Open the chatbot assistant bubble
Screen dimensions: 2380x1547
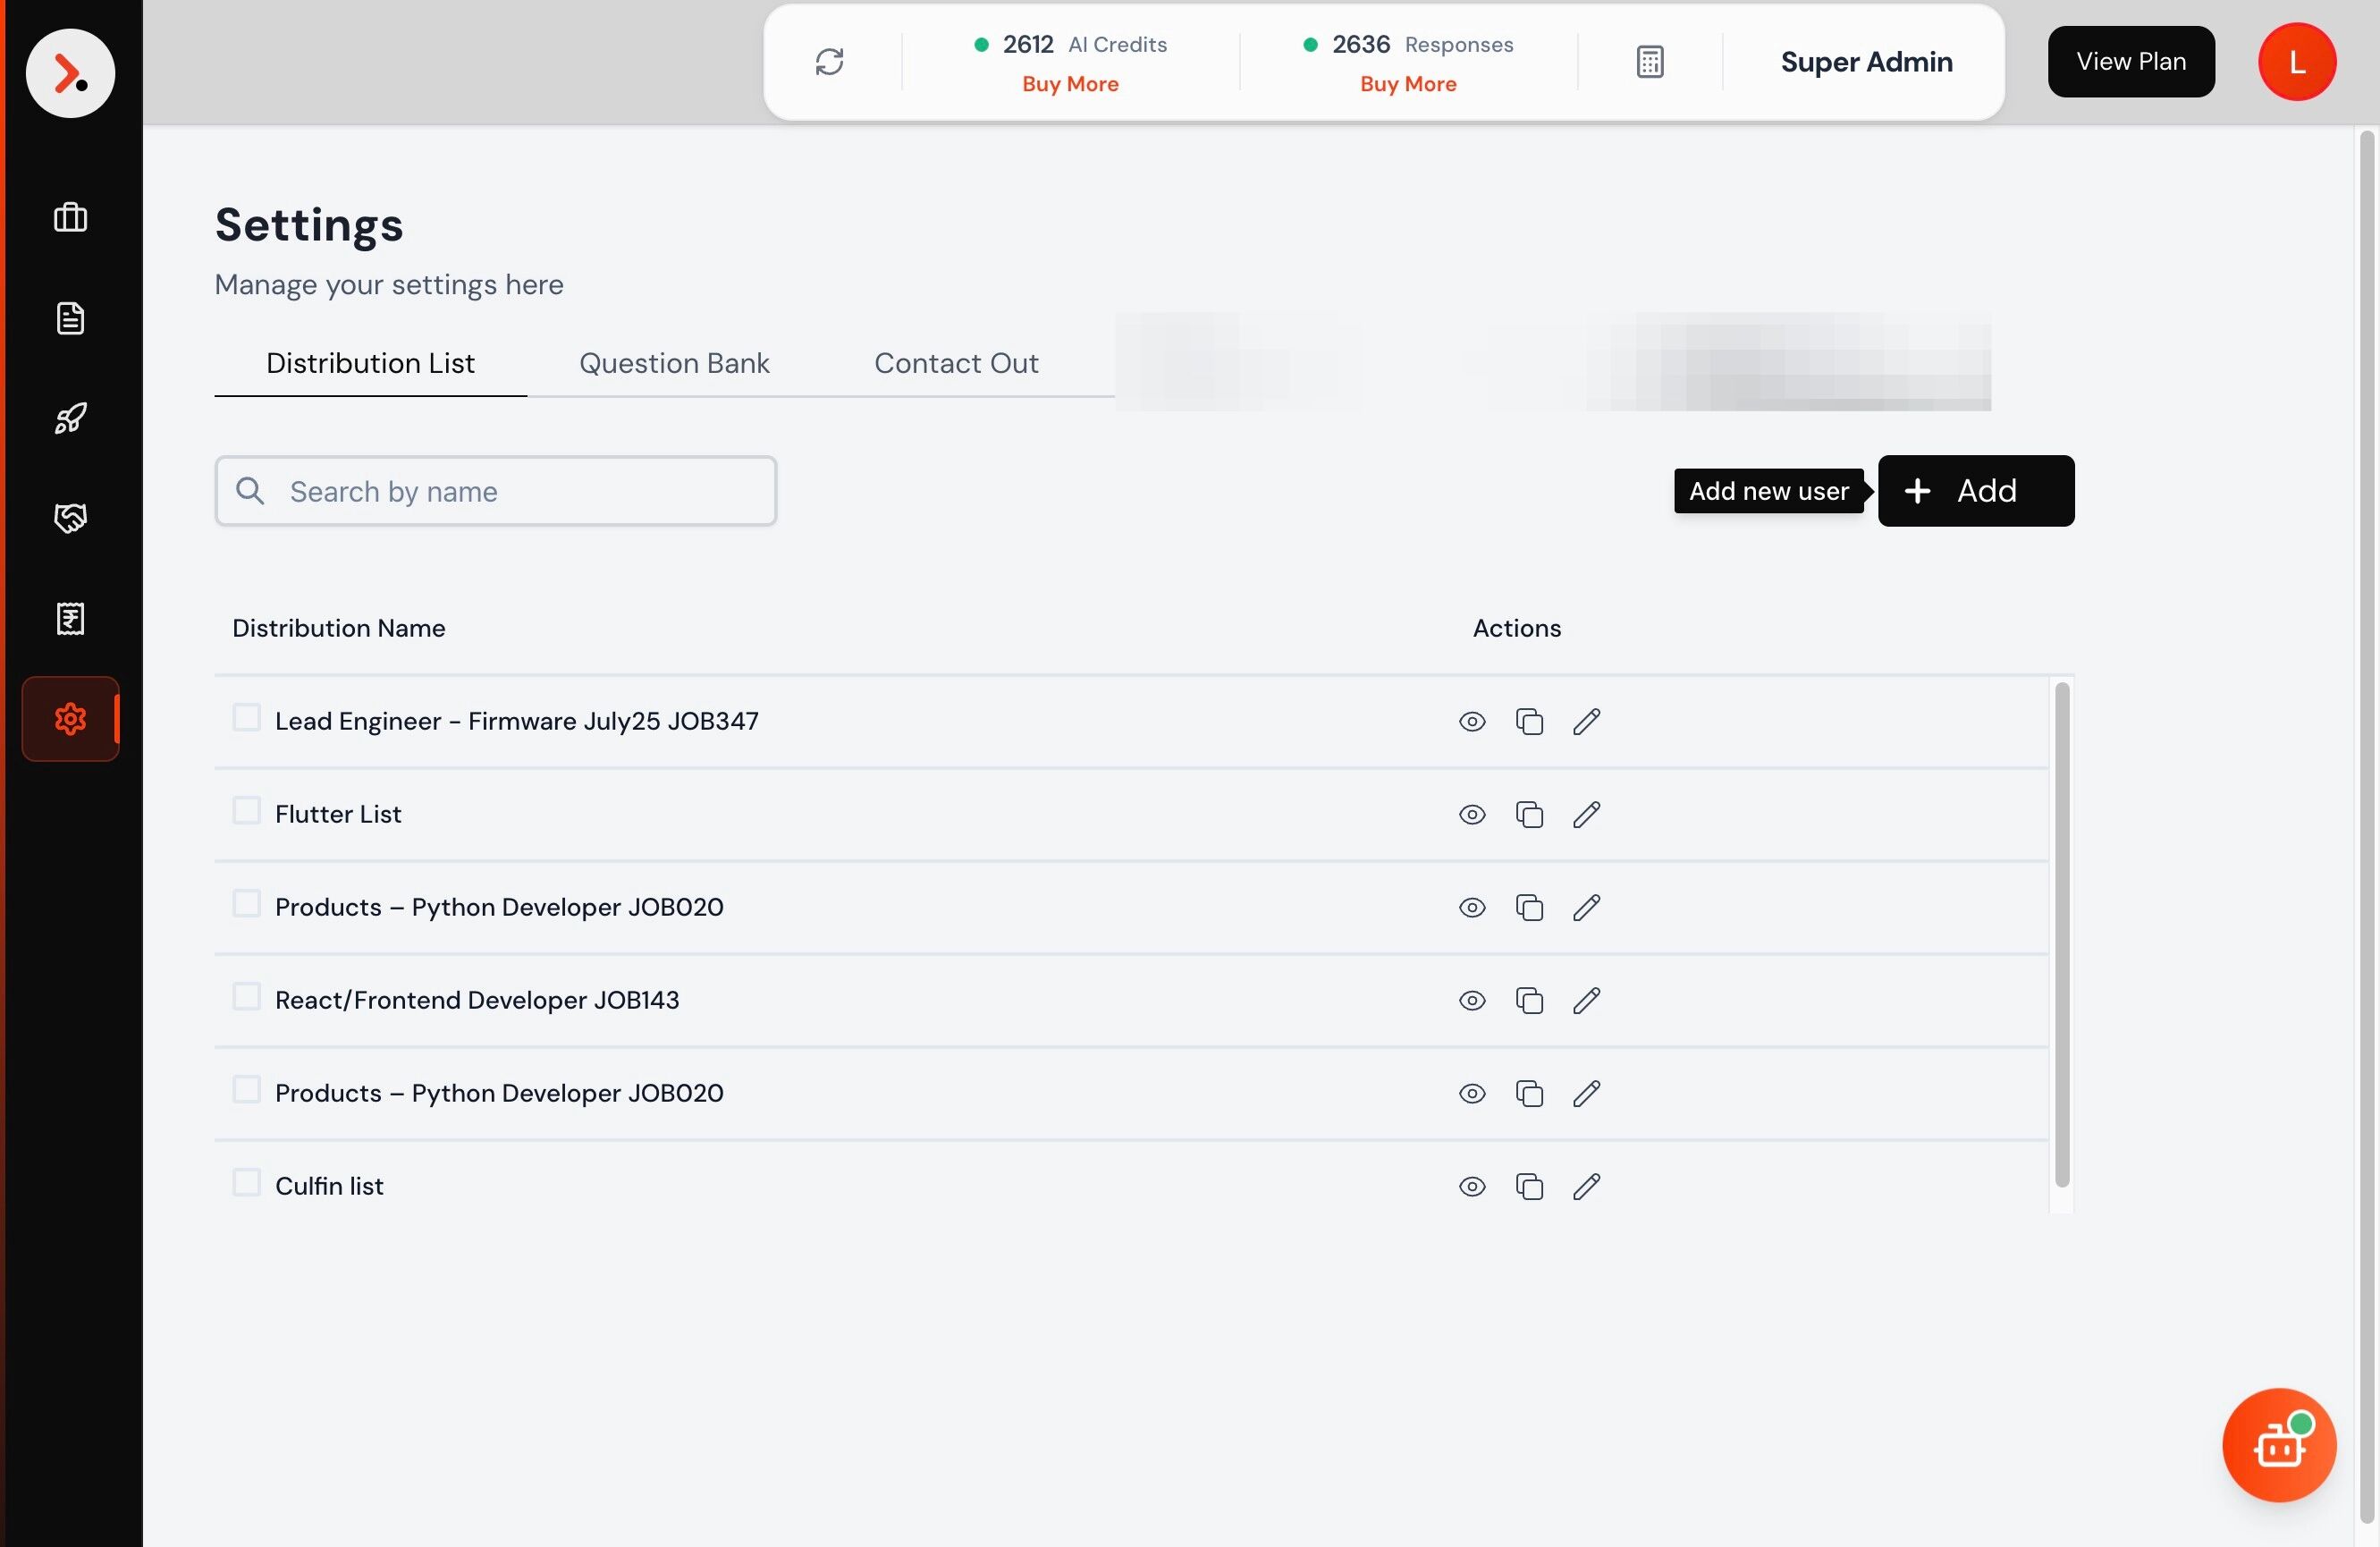pos(2278,1444)
